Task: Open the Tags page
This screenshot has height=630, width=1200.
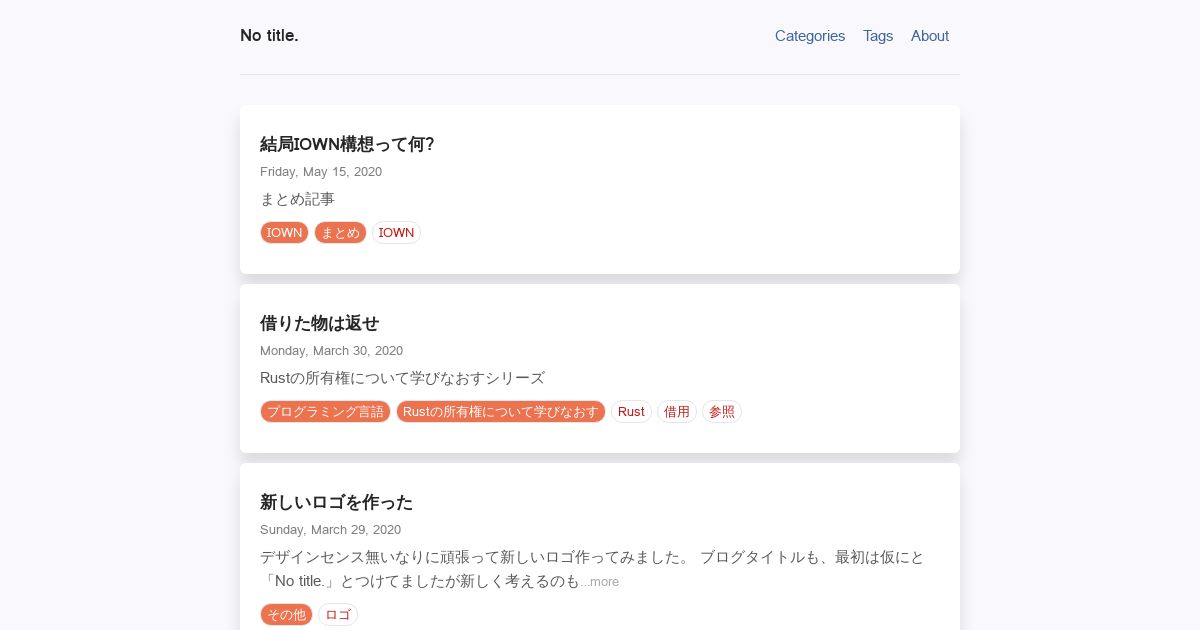Action: [878, 36]
